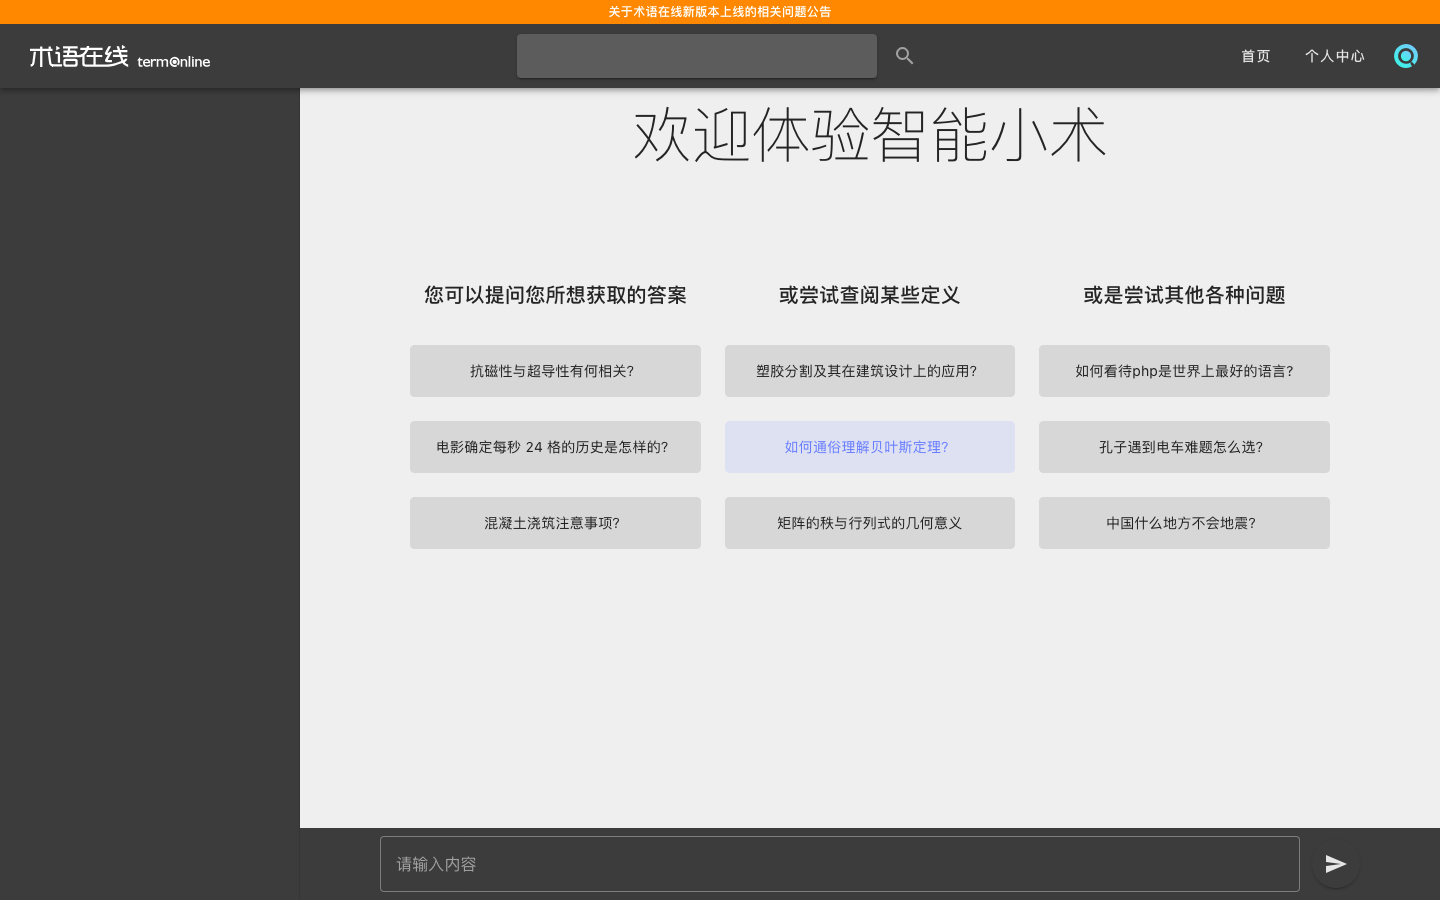Ask about 孔子遇到电车难题怎么选?

(x=1184, y=447)
